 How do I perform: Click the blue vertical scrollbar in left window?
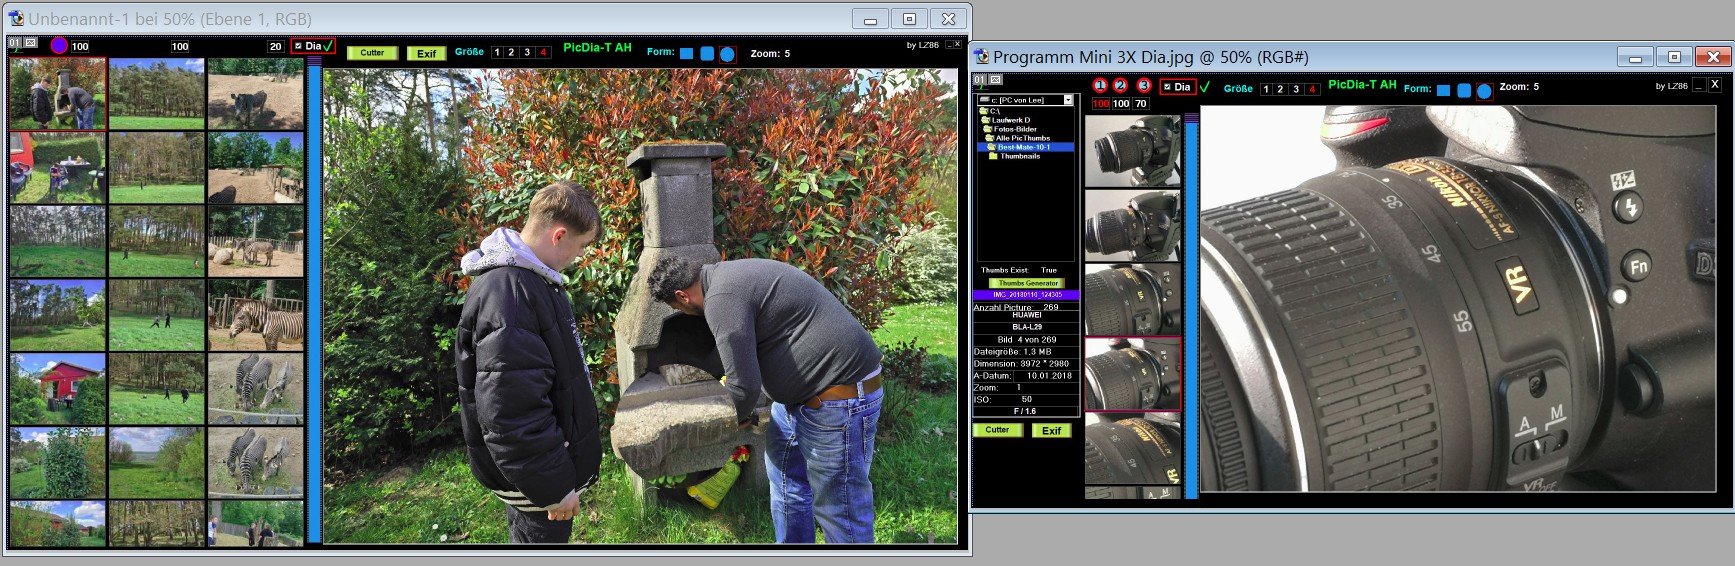[314, 300]
